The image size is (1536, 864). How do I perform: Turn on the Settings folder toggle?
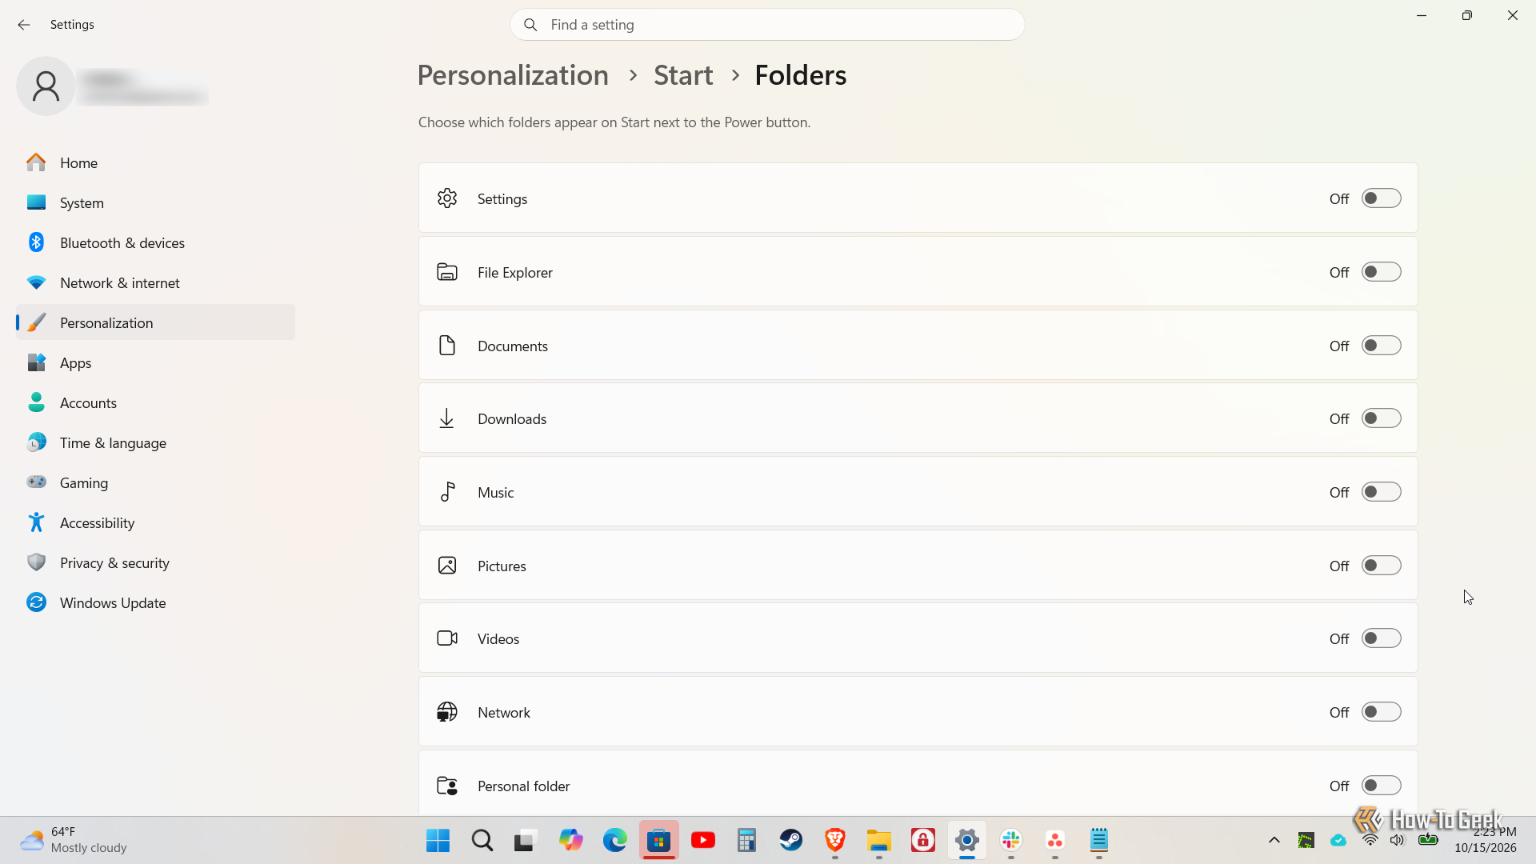1381,199
